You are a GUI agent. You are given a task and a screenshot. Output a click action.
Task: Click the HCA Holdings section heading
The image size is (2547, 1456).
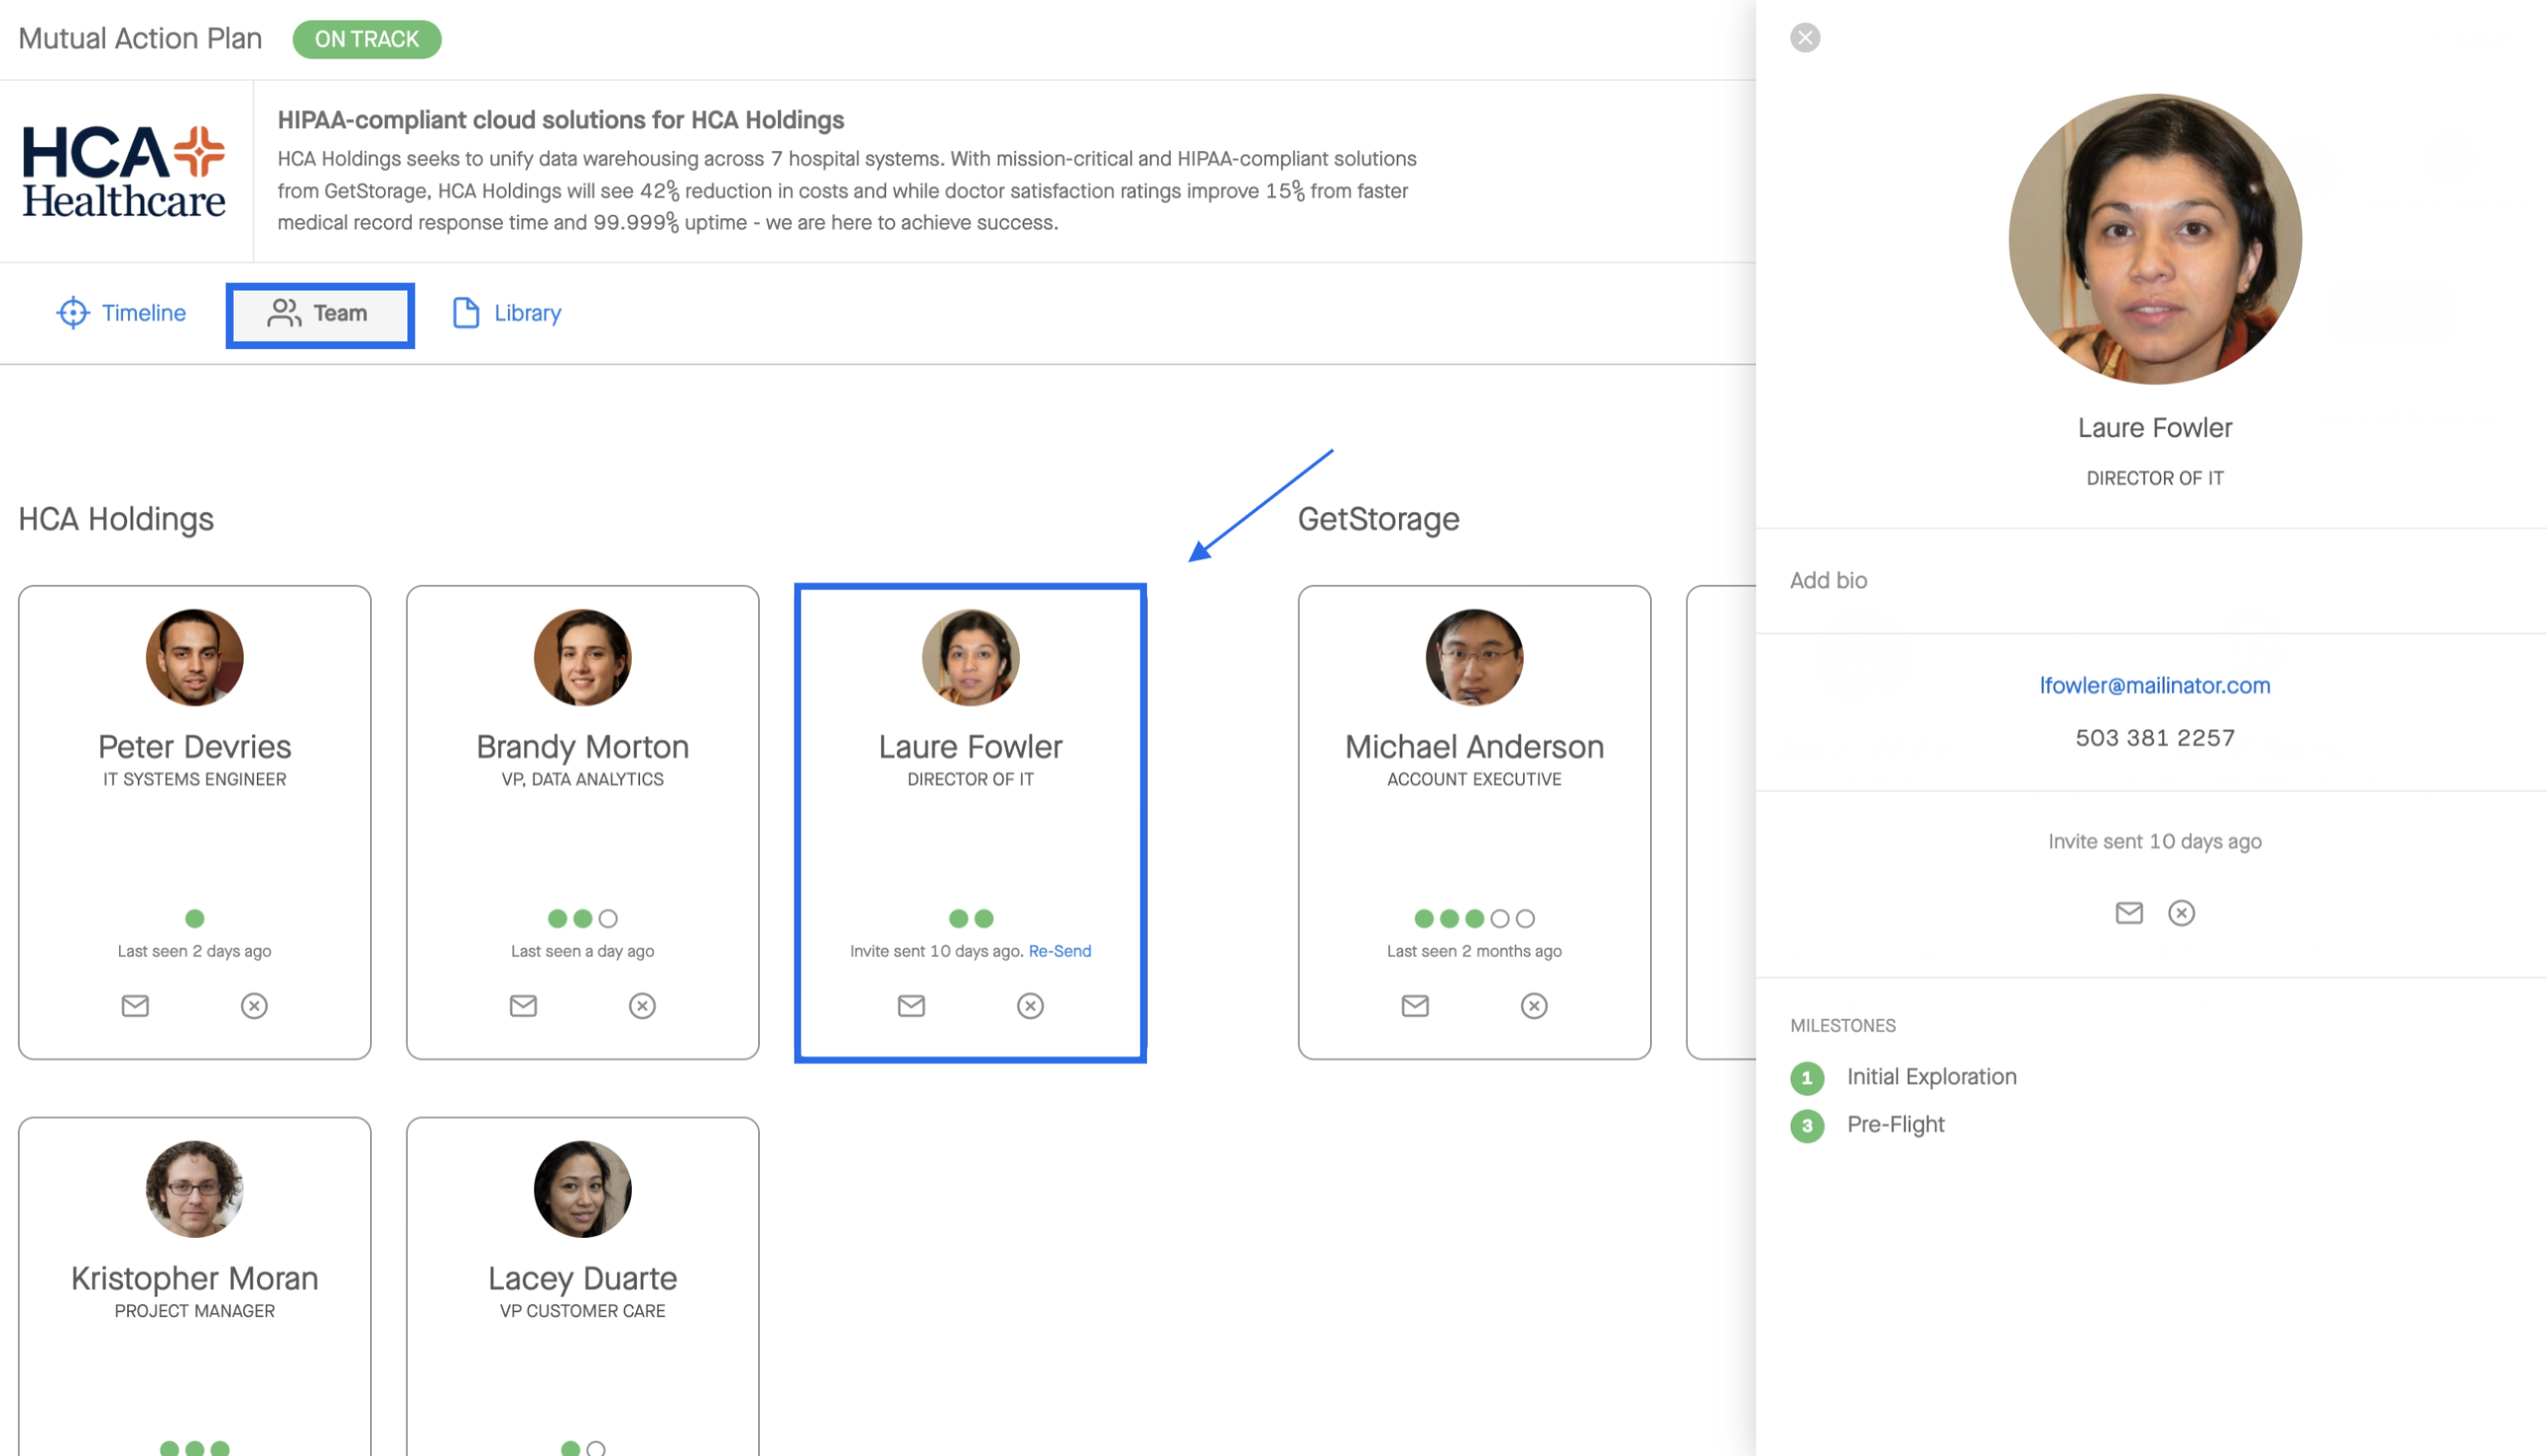tap(116, 519)
